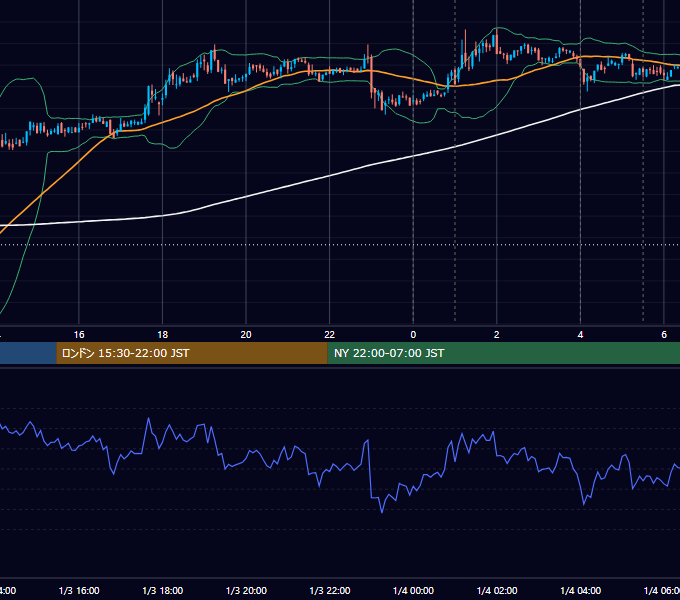Click the blue session bar before ロンドン
The width and height of the screenshot is (680, 600).
(28, 353)
